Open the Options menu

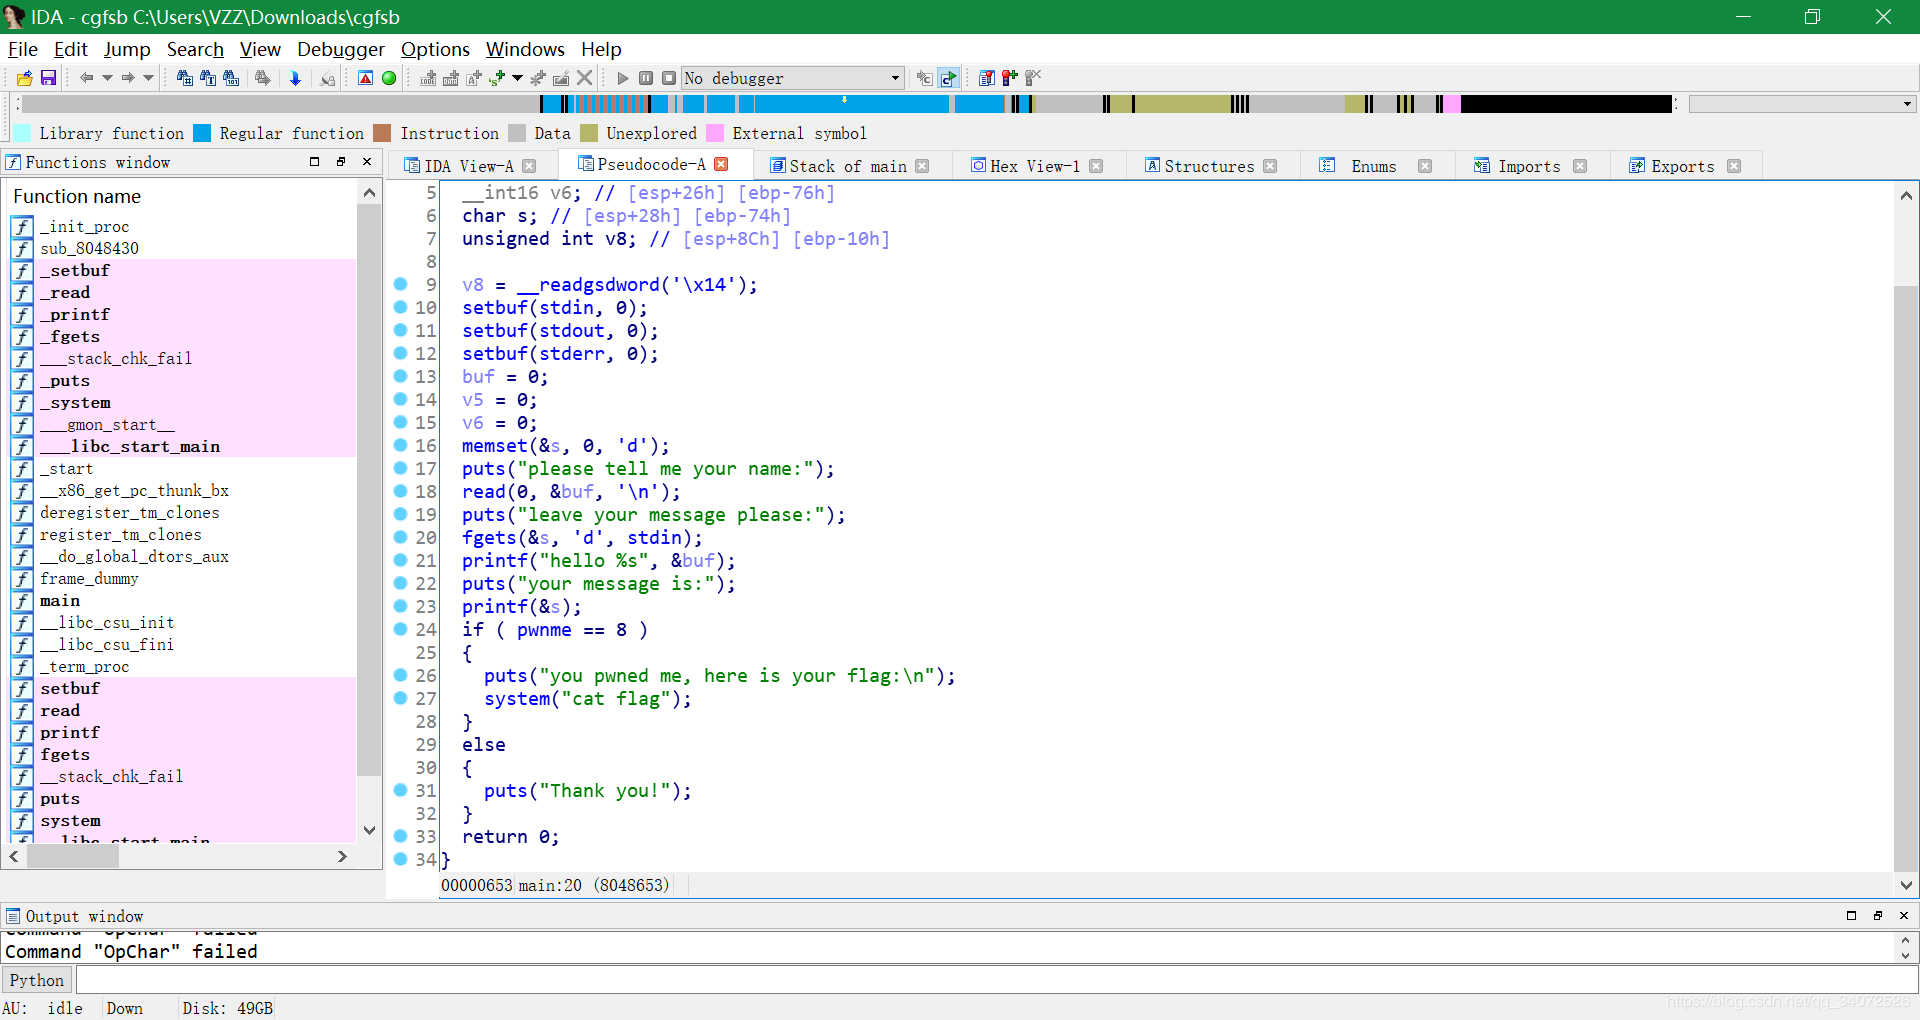pyautogui.click(x=435, y=49)
